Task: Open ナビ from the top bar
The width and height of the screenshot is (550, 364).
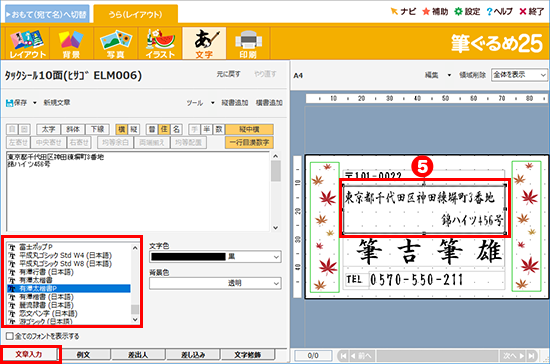Action: tap(403, 12)
